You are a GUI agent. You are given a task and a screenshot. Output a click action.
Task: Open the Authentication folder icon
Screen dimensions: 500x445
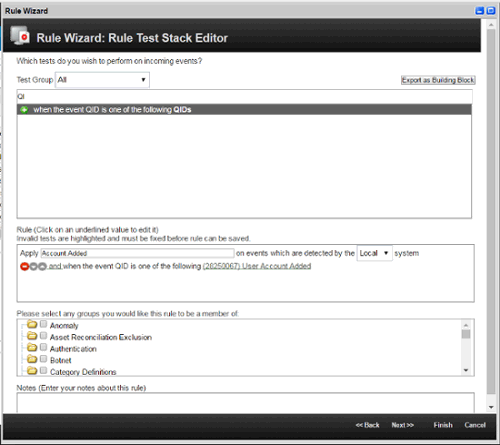pos(32,347)
